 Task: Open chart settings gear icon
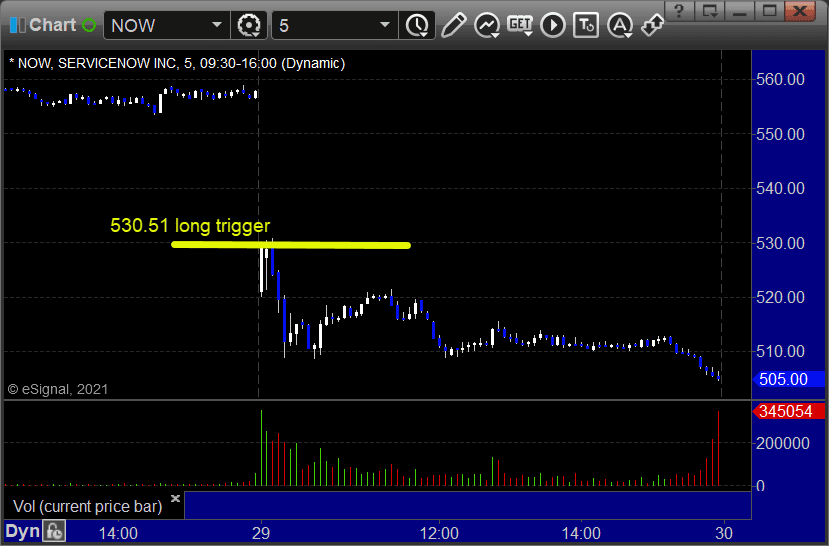tap(248, 25)
